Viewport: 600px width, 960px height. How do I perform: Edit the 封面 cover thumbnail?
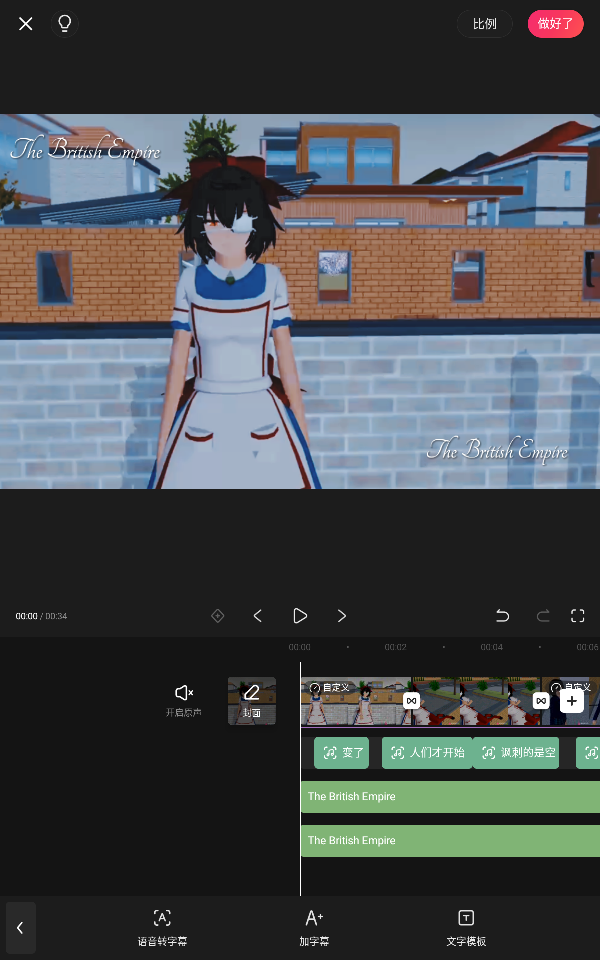(252, 701)
